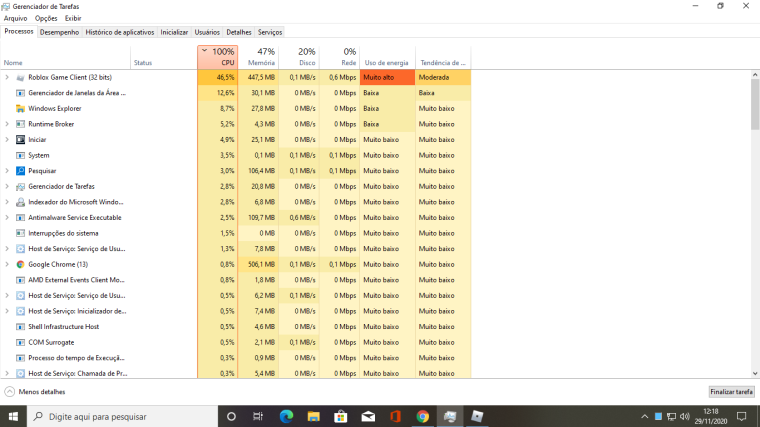
Task: Open the Windows Start menu button
Action: pyautogui.click(x=13, y=416)
